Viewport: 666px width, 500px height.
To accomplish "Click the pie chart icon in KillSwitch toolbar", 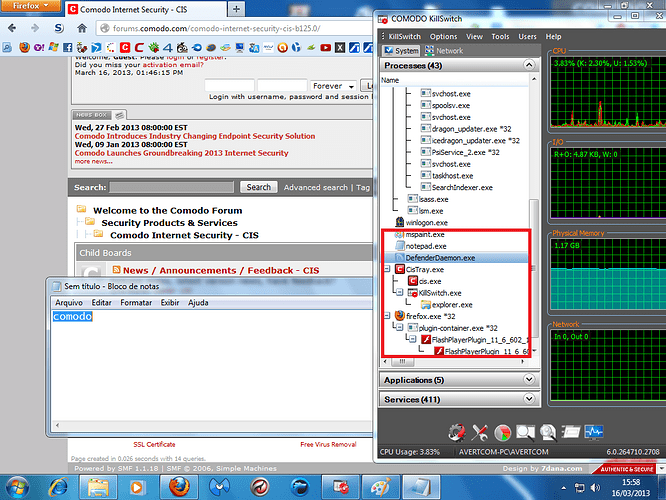I will click(503, 432).
